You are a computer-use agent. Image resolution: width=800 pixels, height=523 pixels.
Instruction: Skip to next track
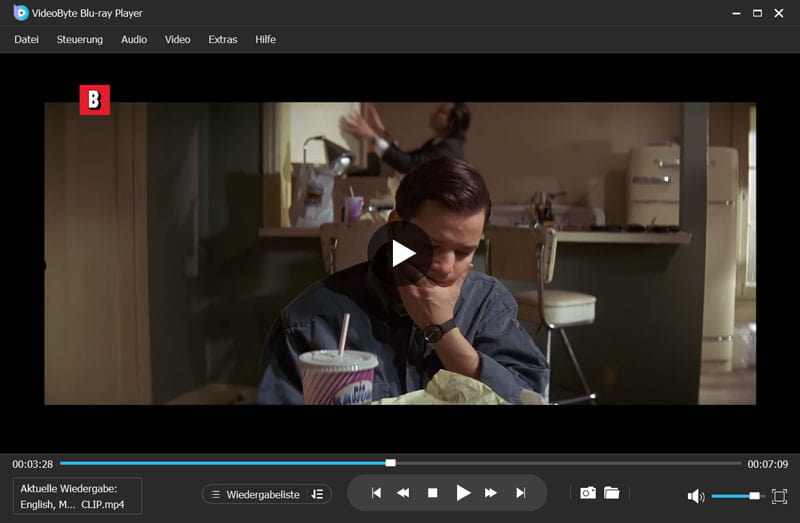coord(520,493)
